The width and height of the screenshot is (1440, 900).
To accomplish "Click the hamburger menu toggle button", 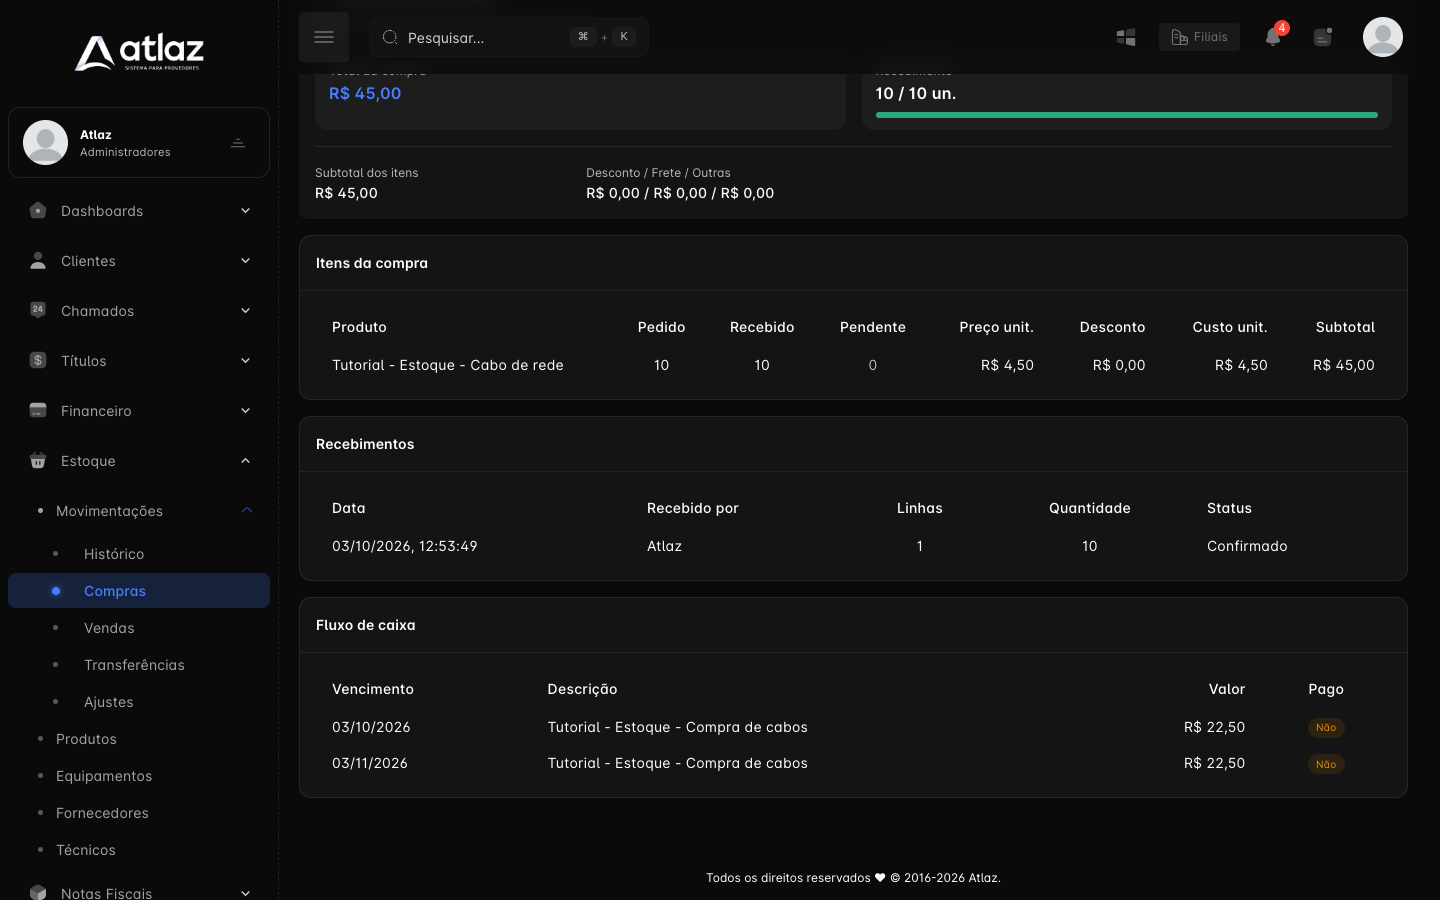I will pyautogui.click(x=324, y=37).
